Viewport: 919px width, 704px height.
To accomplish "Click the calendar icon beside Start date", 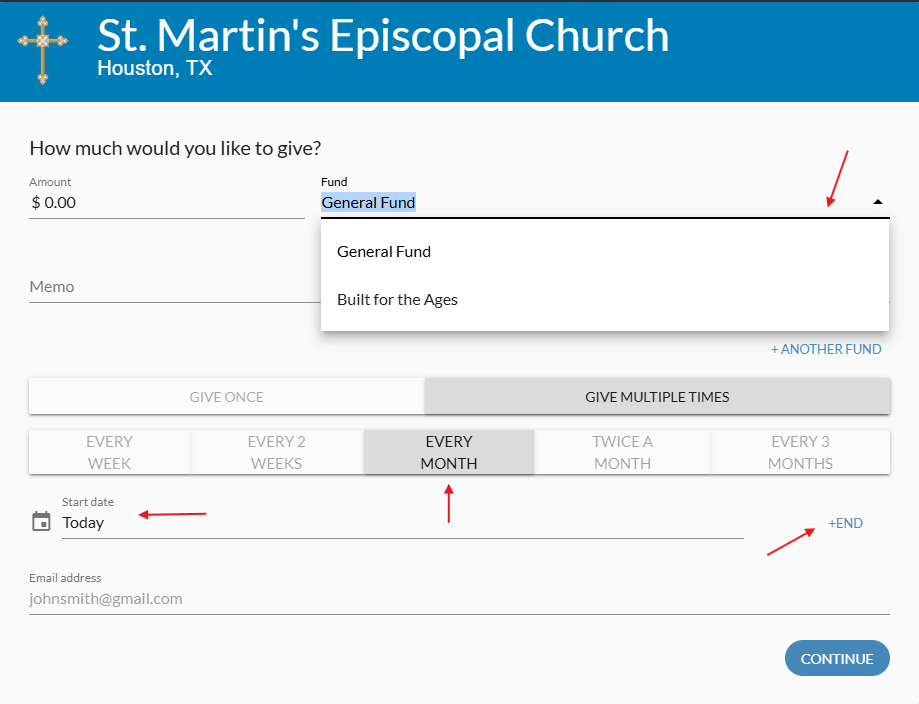I will 41,521.
